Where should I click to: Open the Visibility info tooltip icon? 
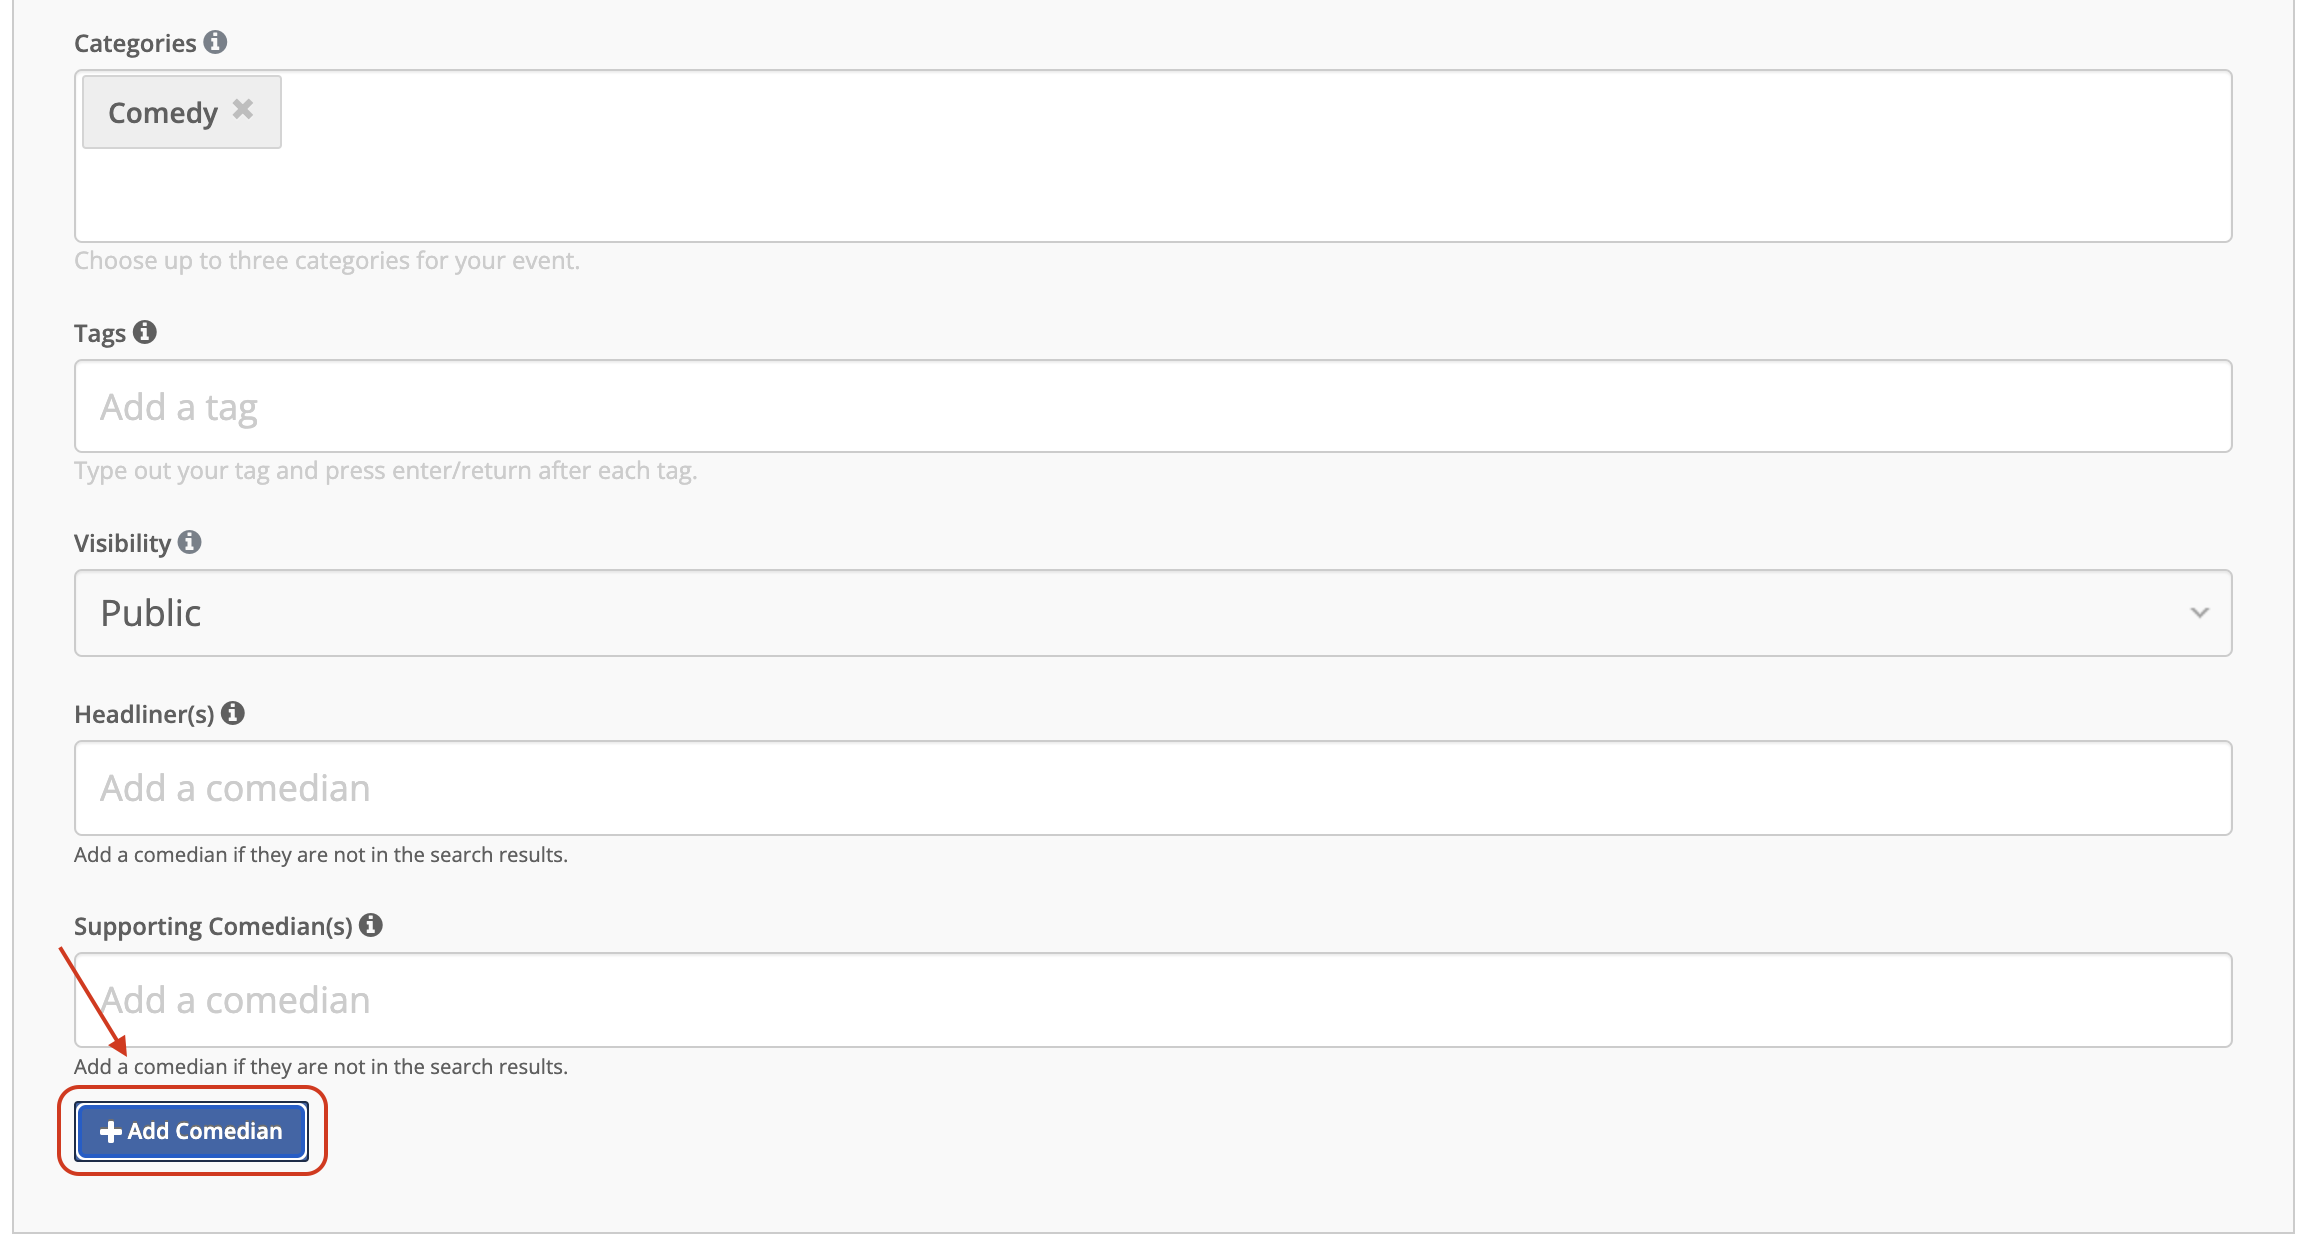tap(189, 542)
